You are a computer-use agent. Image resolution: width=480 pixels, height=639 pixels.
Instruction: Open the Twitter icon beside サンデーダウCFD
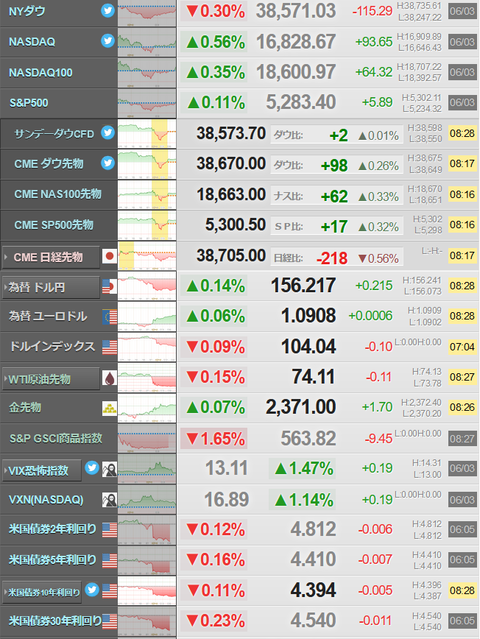pyautogui.click(x=108, y=132)
